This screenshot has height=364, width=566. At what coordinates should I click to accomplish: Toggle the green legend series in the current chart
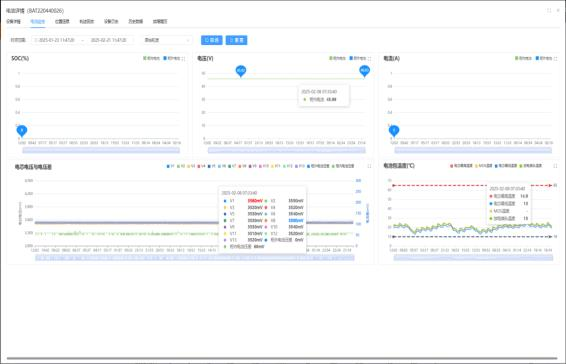click(523, 58)
